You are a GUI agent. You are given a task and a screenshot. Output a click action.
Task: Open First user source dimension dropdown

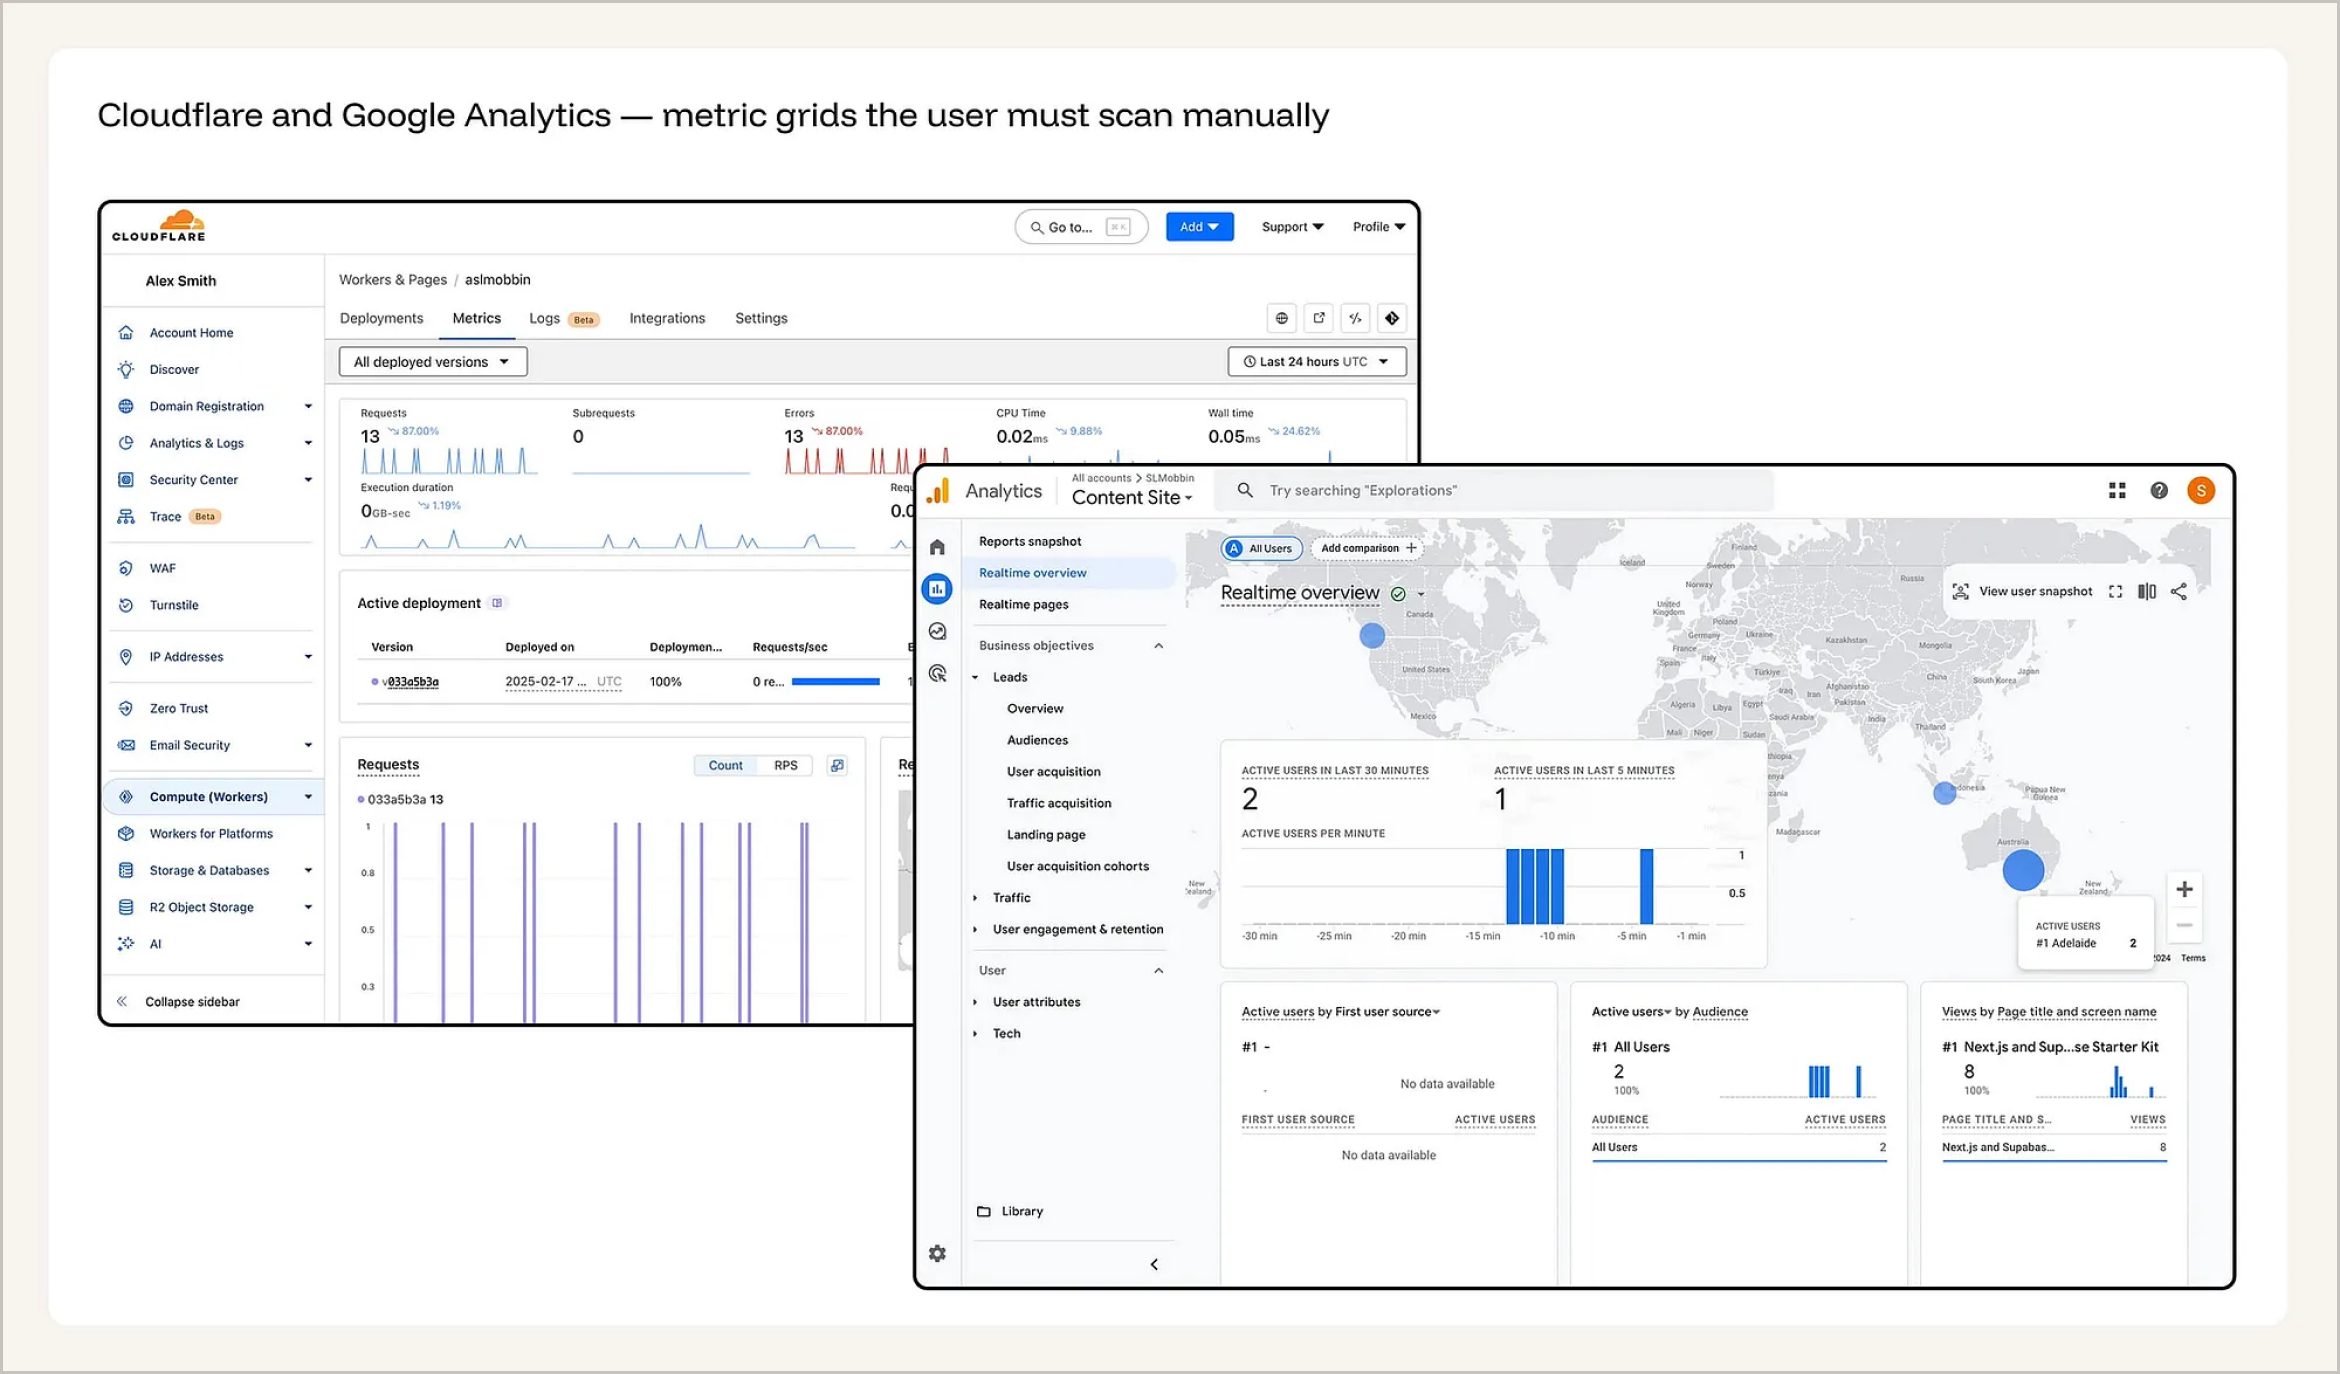click(x=1388, y=1012)
